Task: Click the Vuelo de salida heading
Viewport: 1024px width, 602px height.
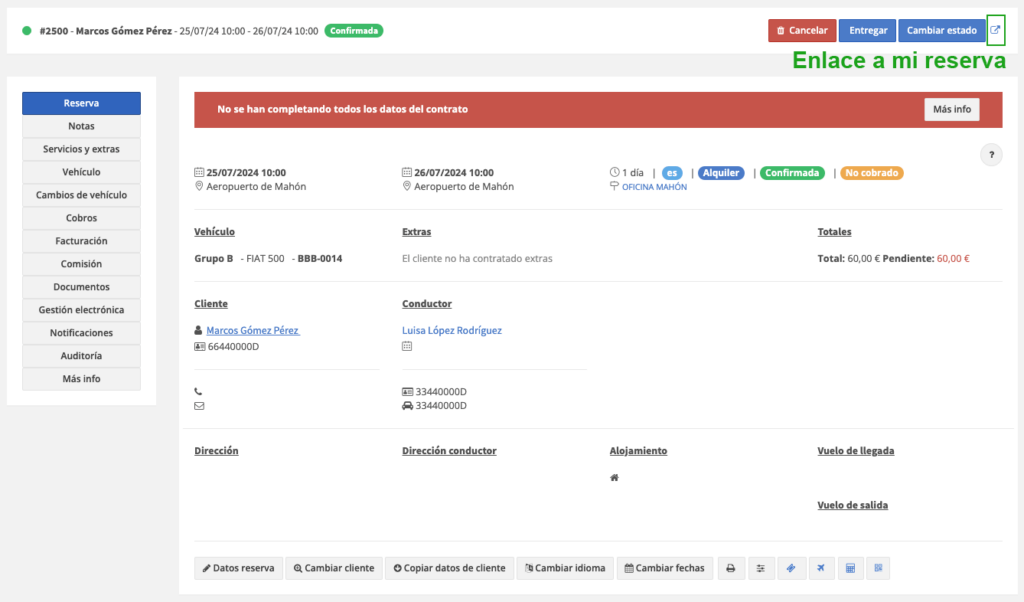Action: (x=852, y=505)
